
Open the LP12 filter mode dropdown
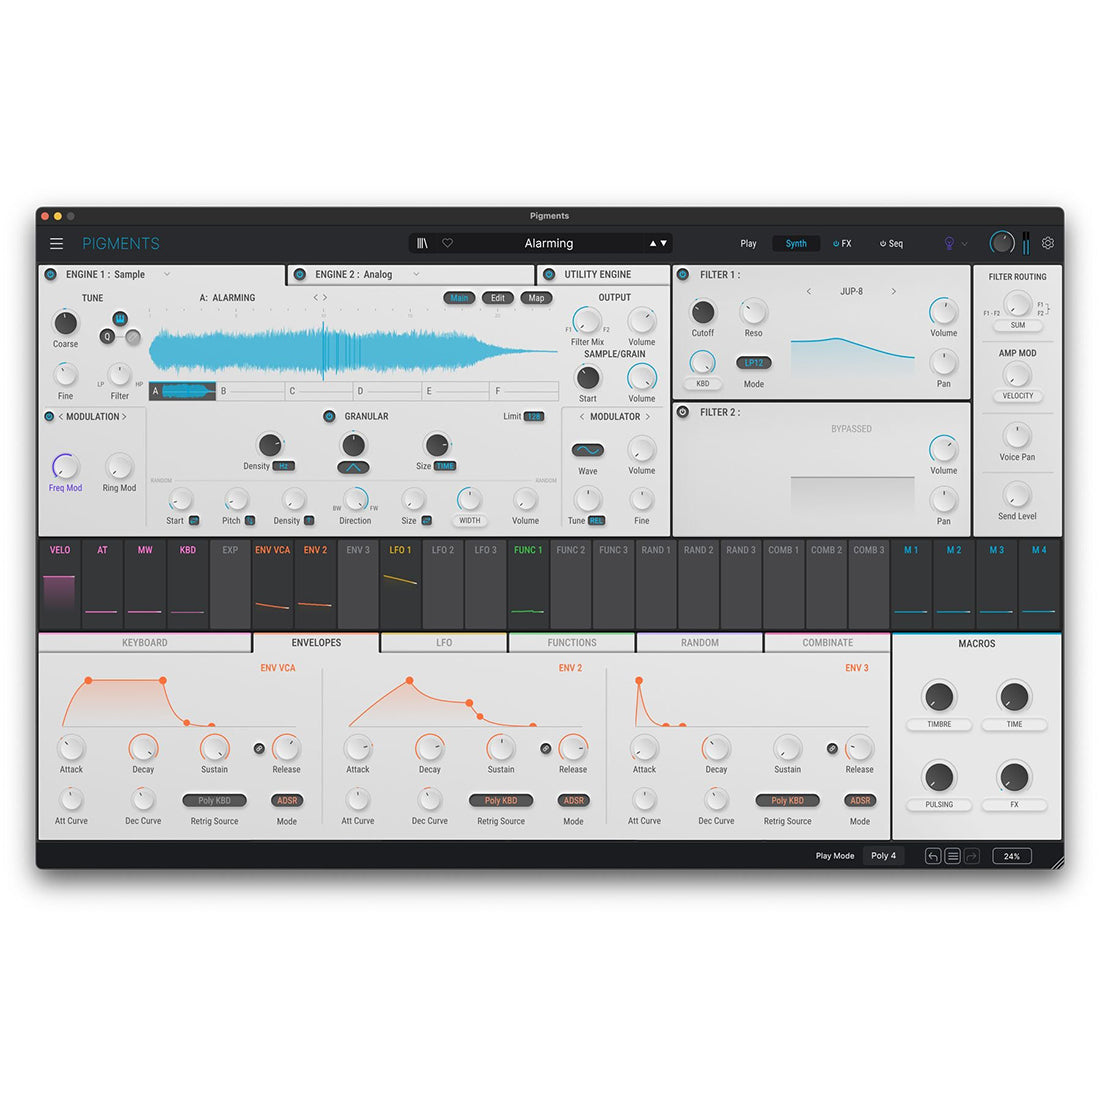pyautogui.click(x=753, y=363)
